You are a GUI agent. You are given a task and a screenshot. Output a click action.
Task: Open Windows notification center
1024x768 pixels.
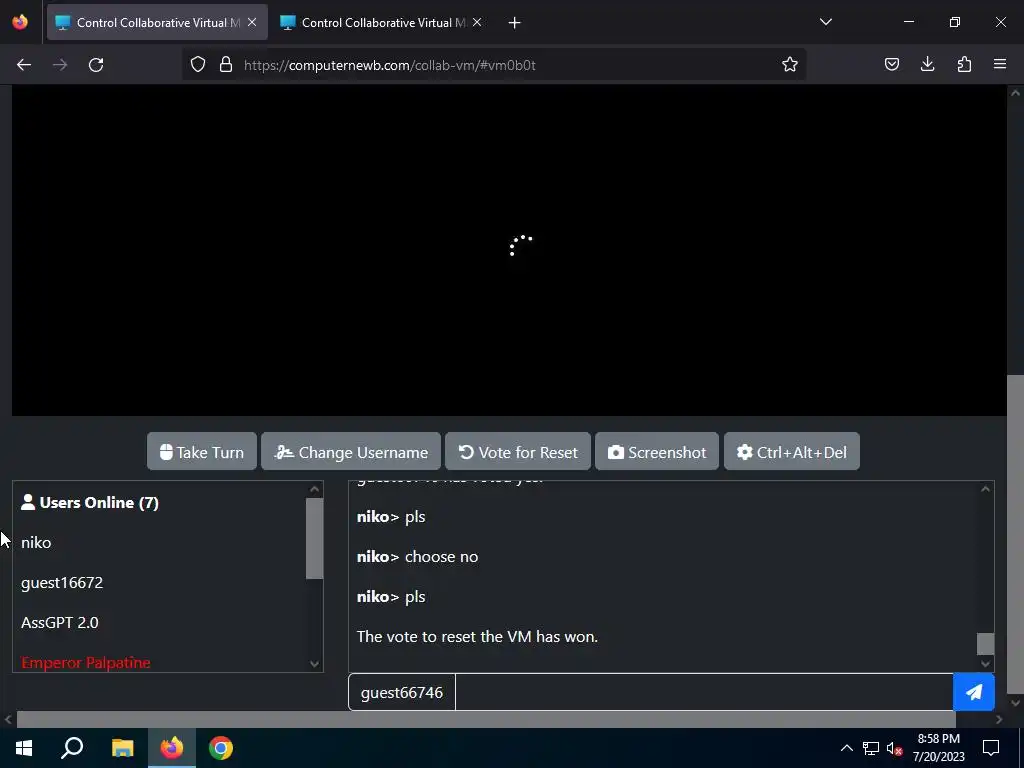coord(991,748)
